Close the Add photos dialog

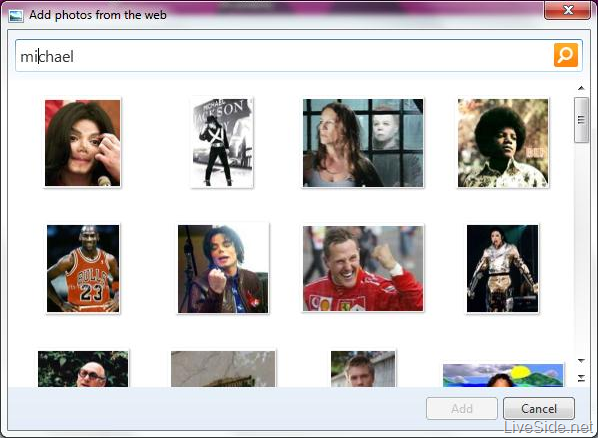[x=567, y=10]
